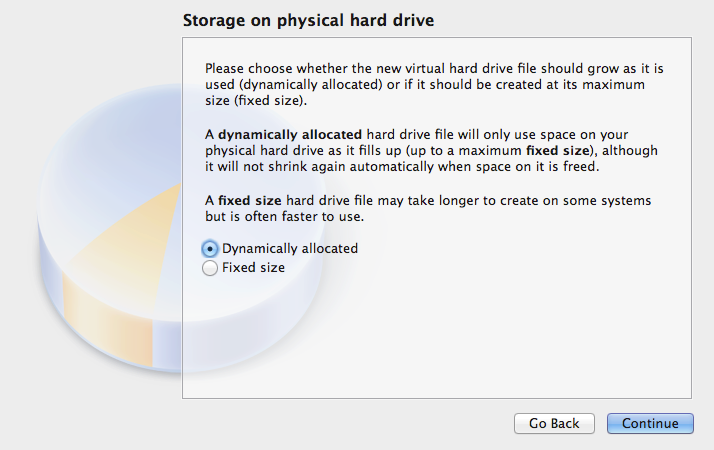Click the text 'but is often faster to use'

(285, 216)
